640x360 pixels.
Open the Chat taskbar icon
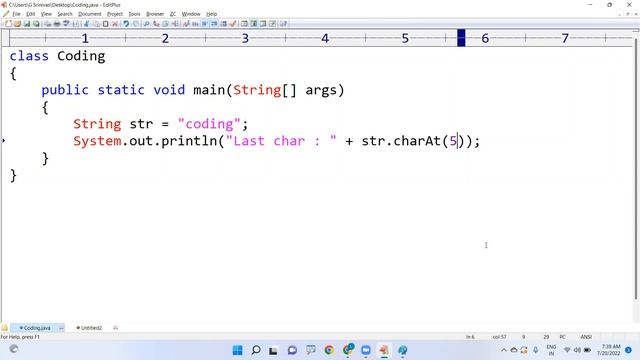(x=292, y=350)
